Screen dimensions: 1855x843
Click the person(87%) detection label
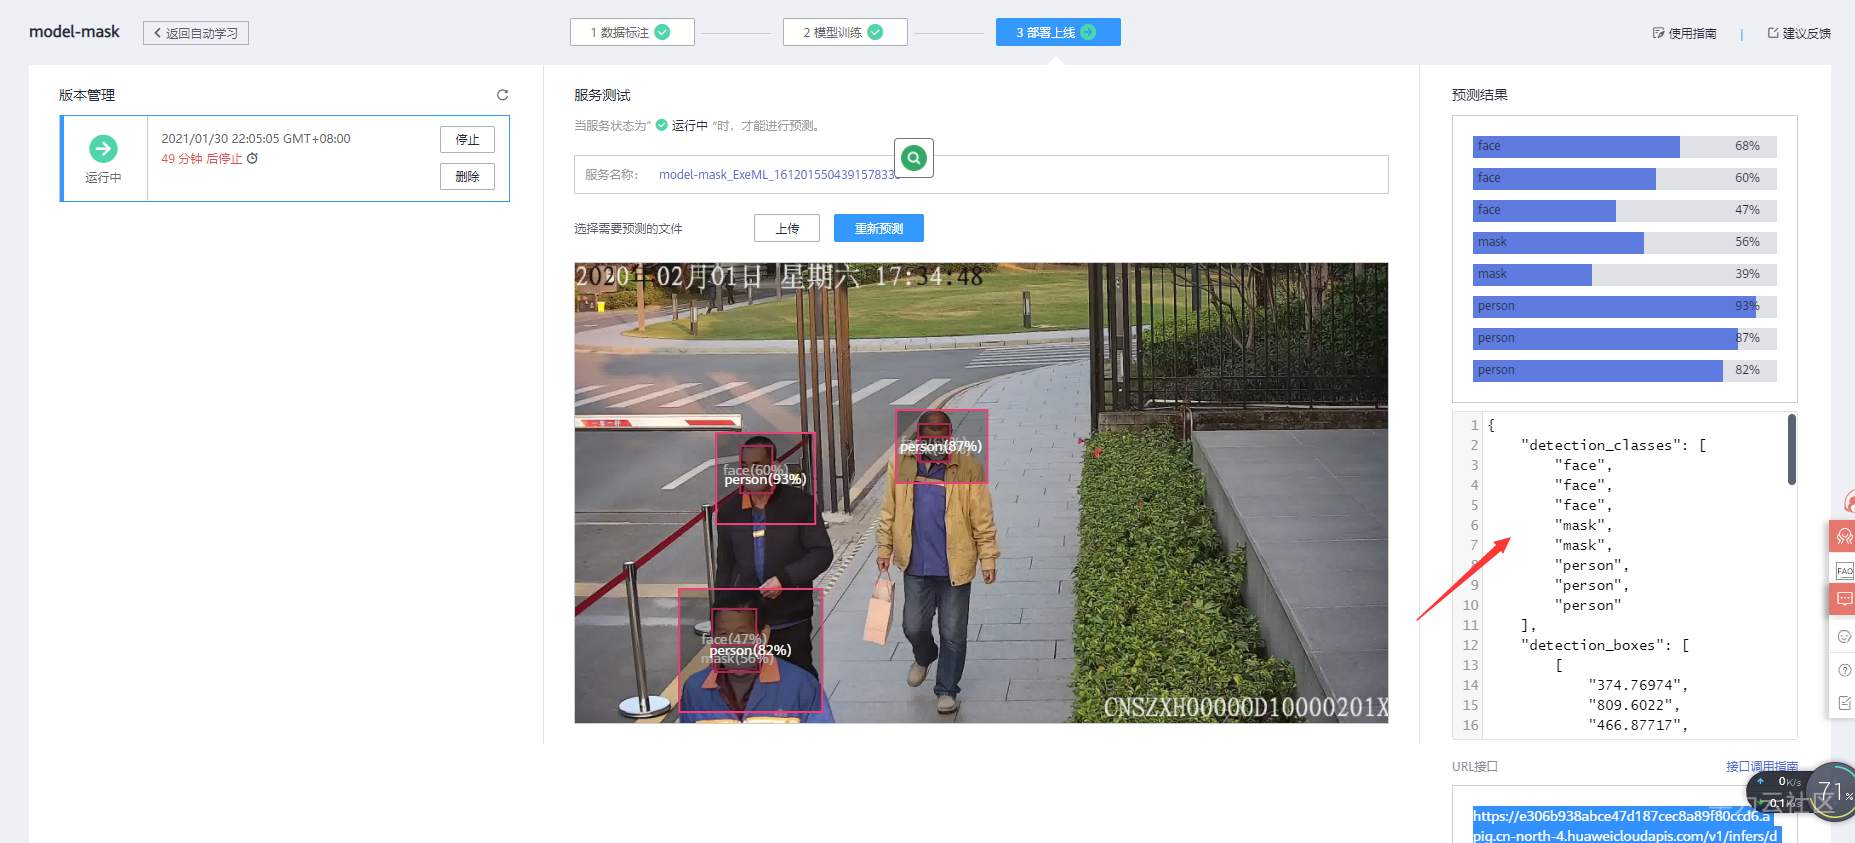[x=941, y=446]
